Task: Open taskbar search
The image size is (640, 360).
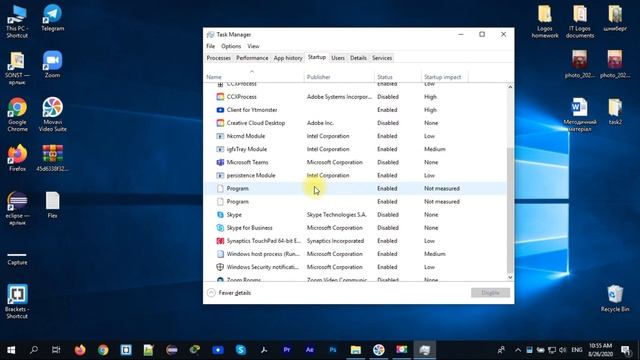Action: coord(34,350)
